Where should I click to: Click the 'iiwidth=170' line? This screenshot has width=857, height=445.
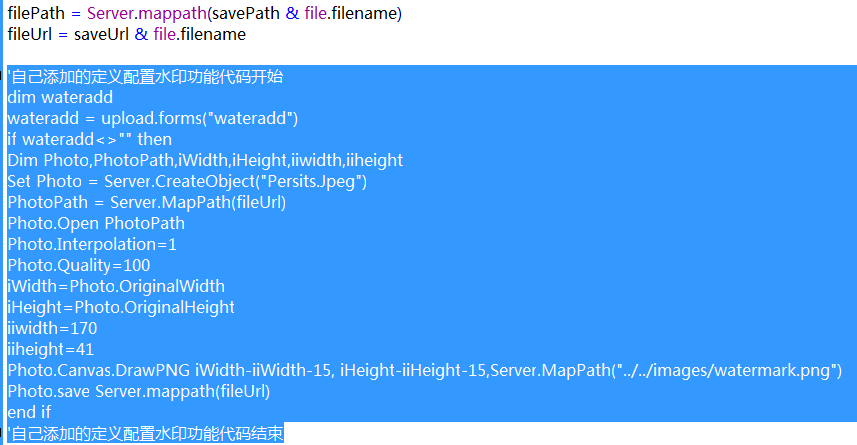pyautogui.click(x=52, y=328)
